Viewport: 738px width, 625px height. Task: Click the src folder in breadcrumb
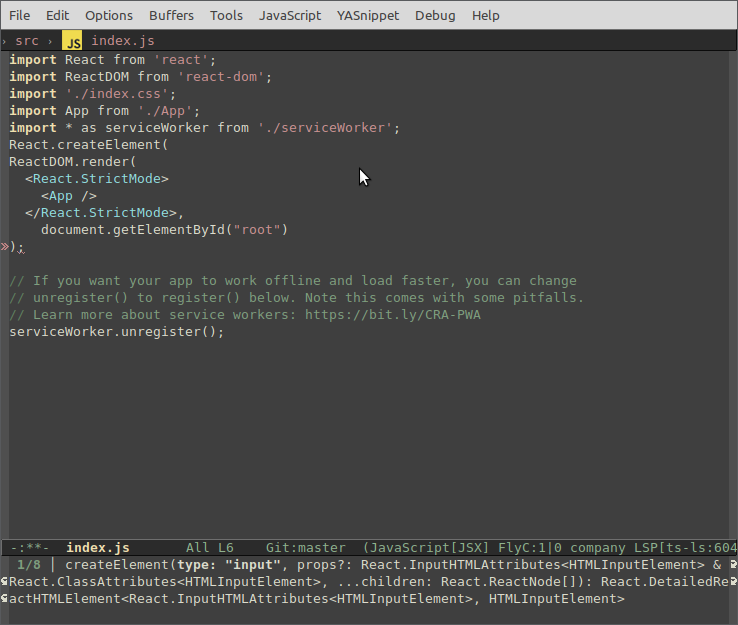pyautogui.click(x=27, y=41)
